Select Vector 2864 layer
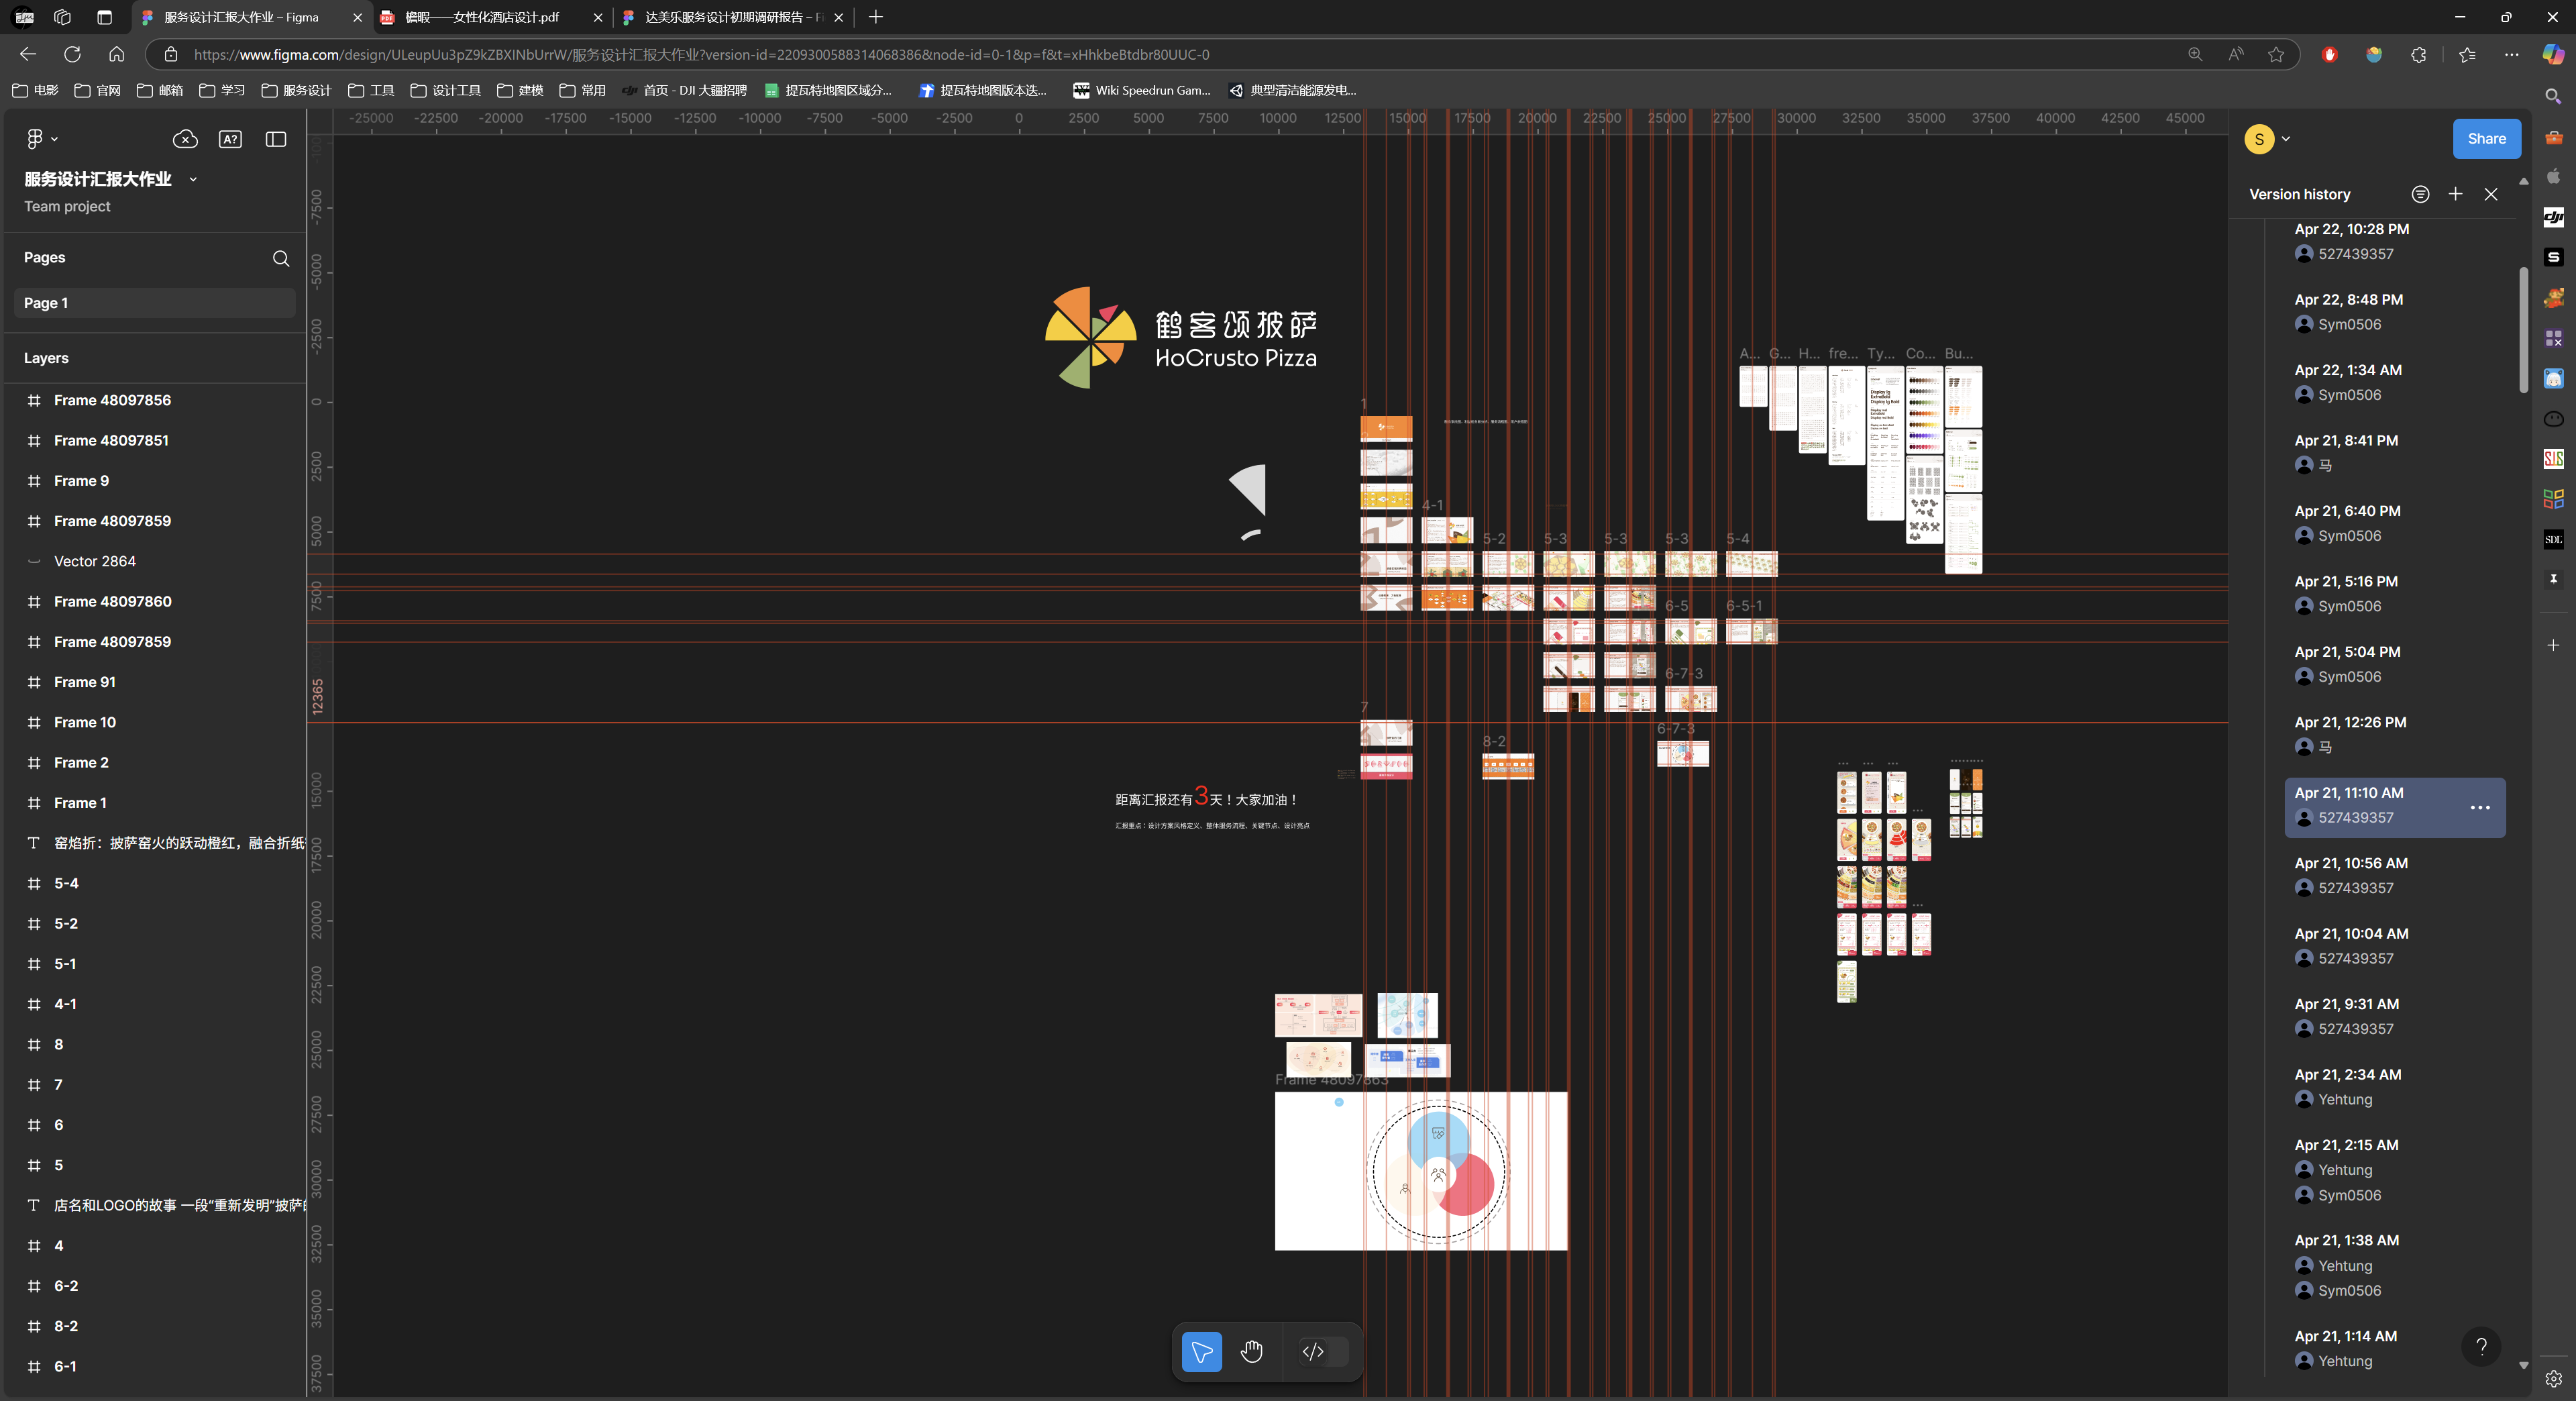 pos(154,561)
